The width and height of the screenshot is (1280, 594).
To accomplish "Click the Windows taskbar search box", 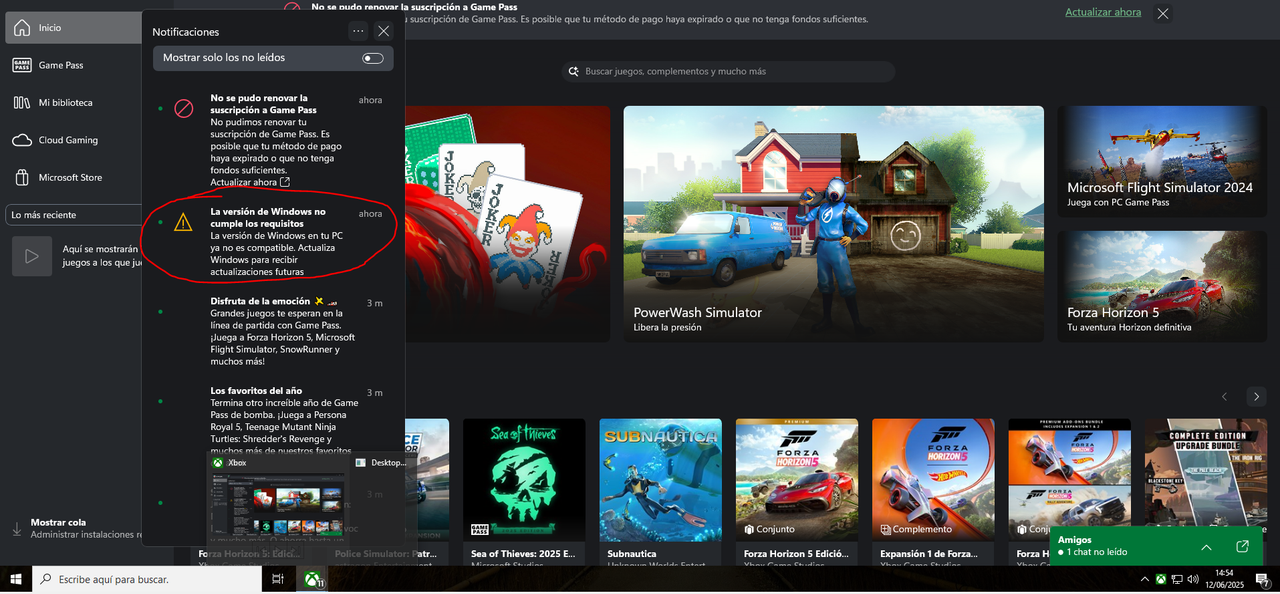I will [148, 579].
